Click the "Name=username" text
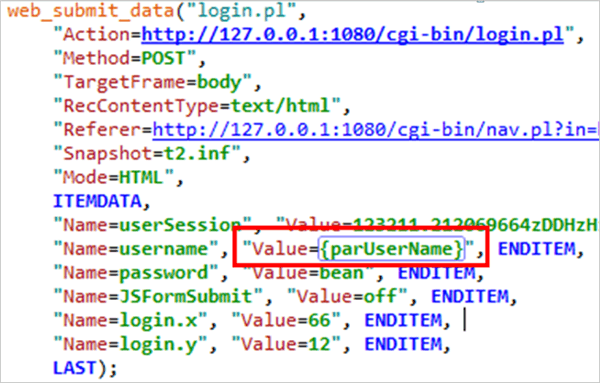 click(136, 249)
